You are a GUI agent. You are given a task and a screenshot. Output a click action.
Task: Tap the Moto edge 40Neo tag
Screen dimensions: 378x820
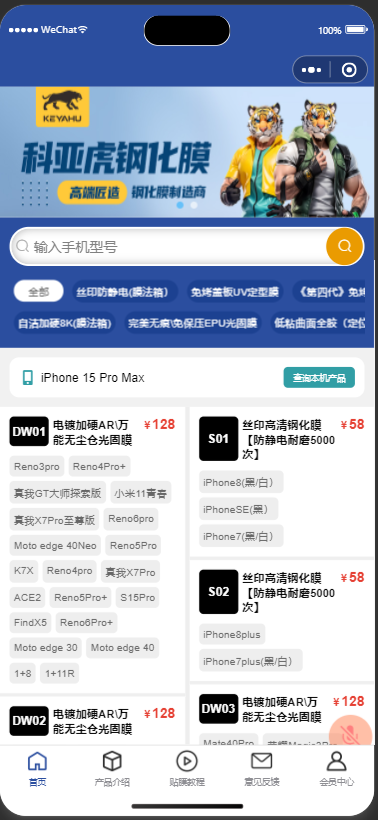[x=55, y=545]
